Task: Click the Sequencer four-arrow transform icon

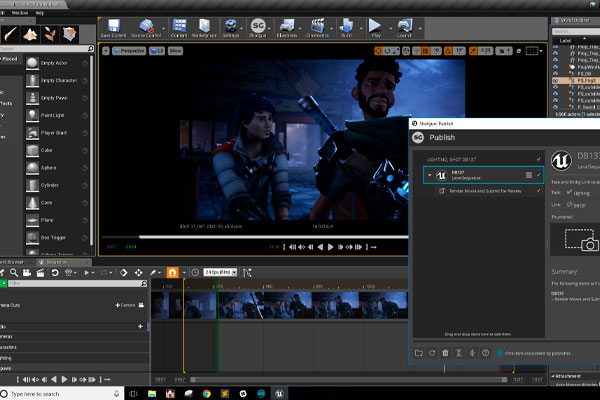Action: tap(139, 272)
